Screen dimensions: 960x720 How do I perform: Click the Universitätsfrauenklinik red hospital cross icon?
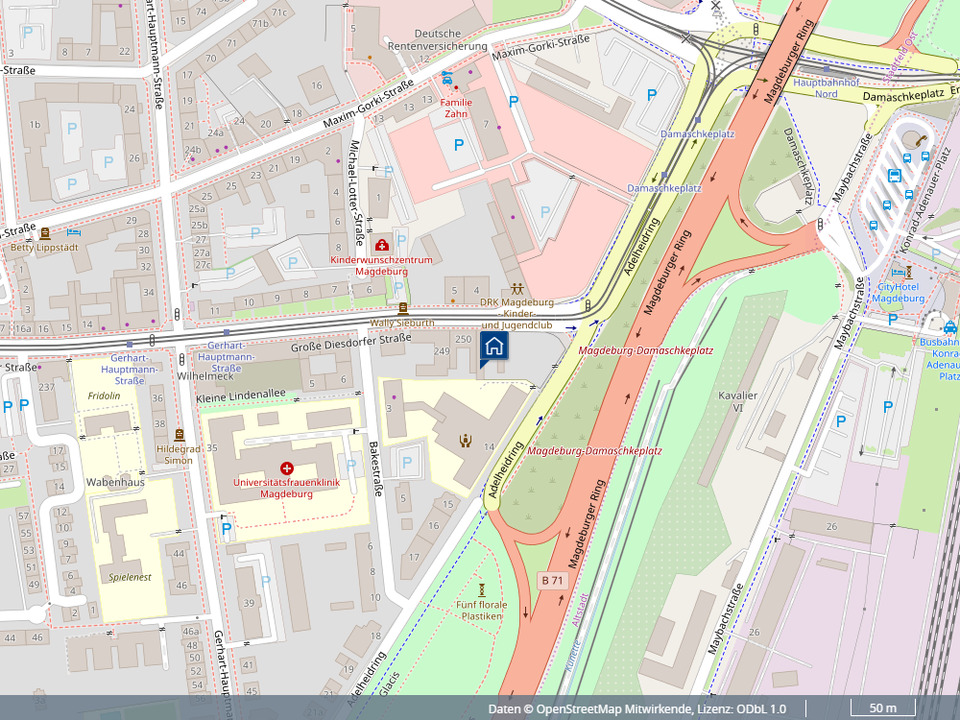(287, 467)
